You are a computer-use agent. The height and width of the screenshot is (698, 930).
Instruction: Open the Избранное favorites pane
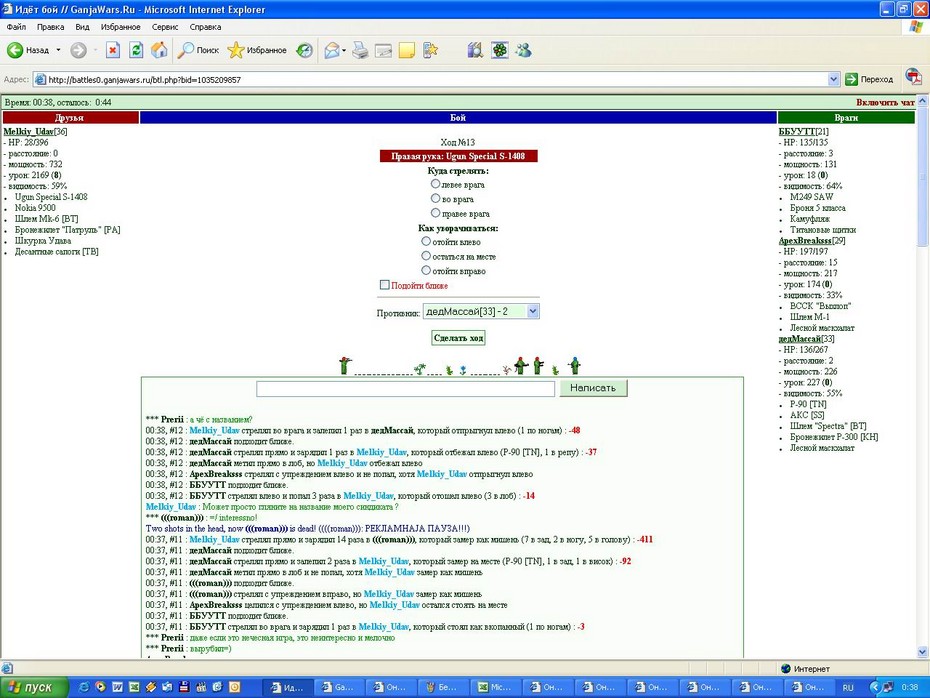(257, 50)
